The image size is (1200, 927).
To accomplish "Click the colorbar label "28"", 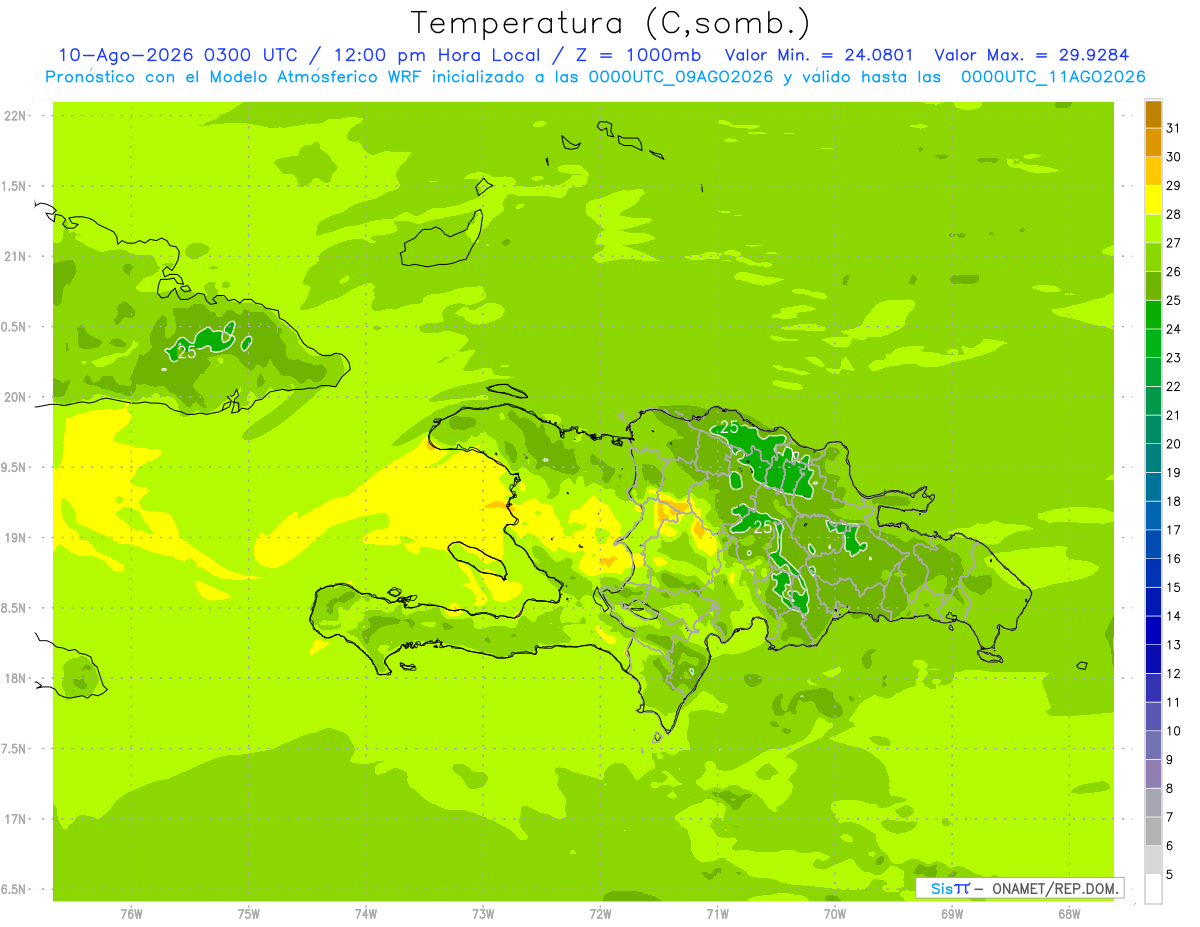I will (x=1174, y=214).
